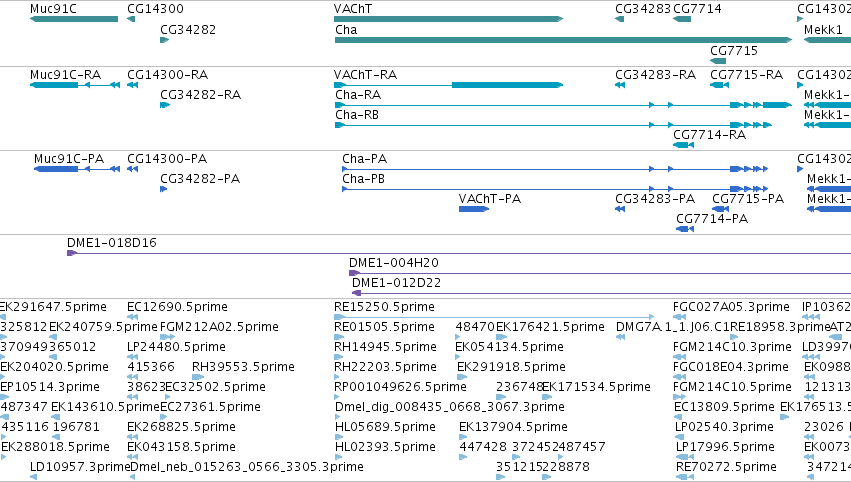The image size is (851, 482).
Task: Select the CG7714-PA protein glyph
Action: pyautogui.click(x=685, y=229)
